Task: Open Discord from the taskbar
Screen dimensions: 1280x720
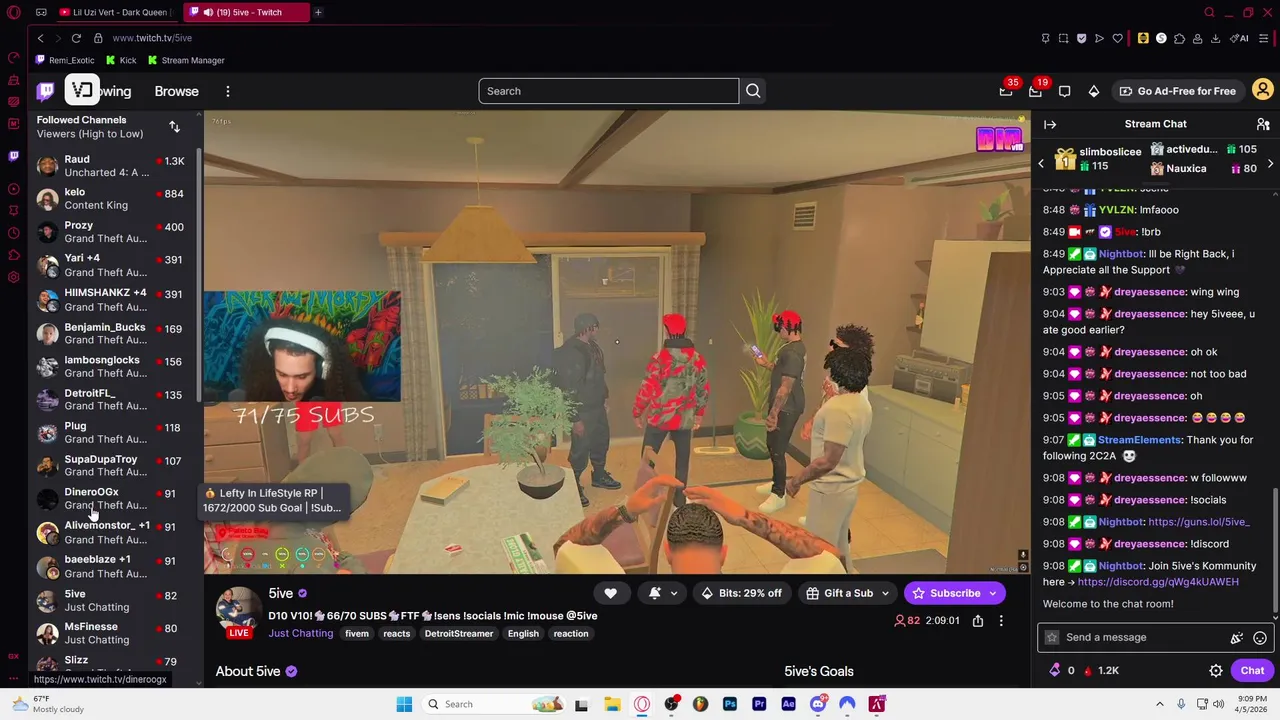Action: (818, 704)
